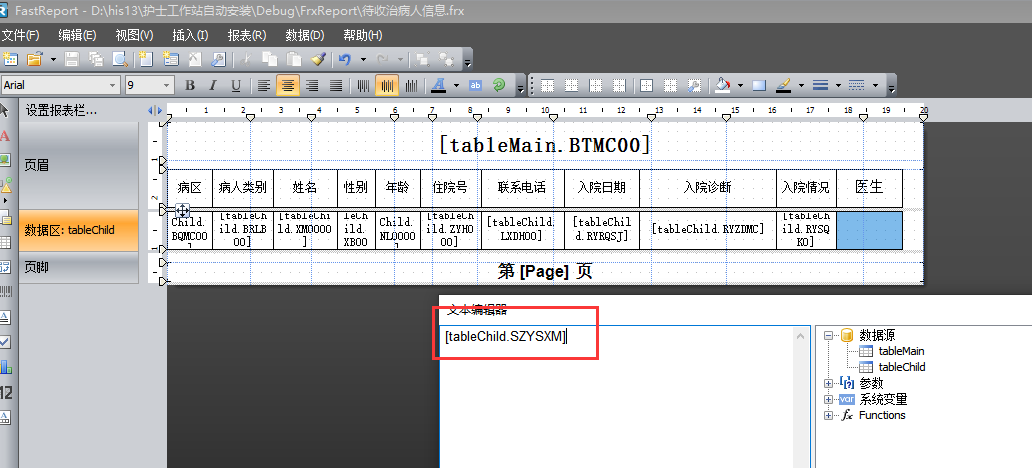Open the 文件(F) menu

click(20, 36)
